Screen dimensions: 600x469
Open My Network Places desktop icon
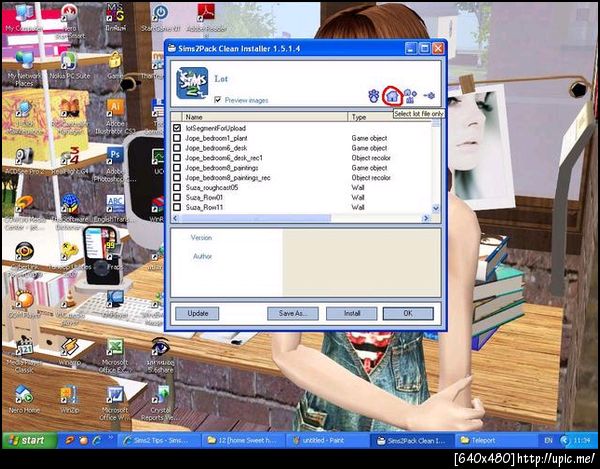click(24, 68)
